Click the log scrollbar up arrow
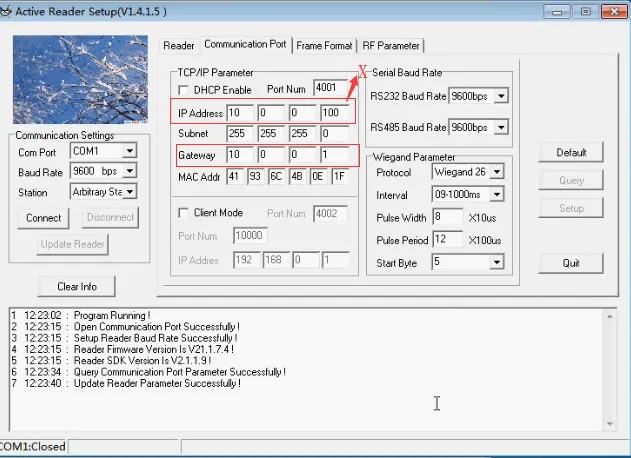Screen dimensions: 631x458 610,316
